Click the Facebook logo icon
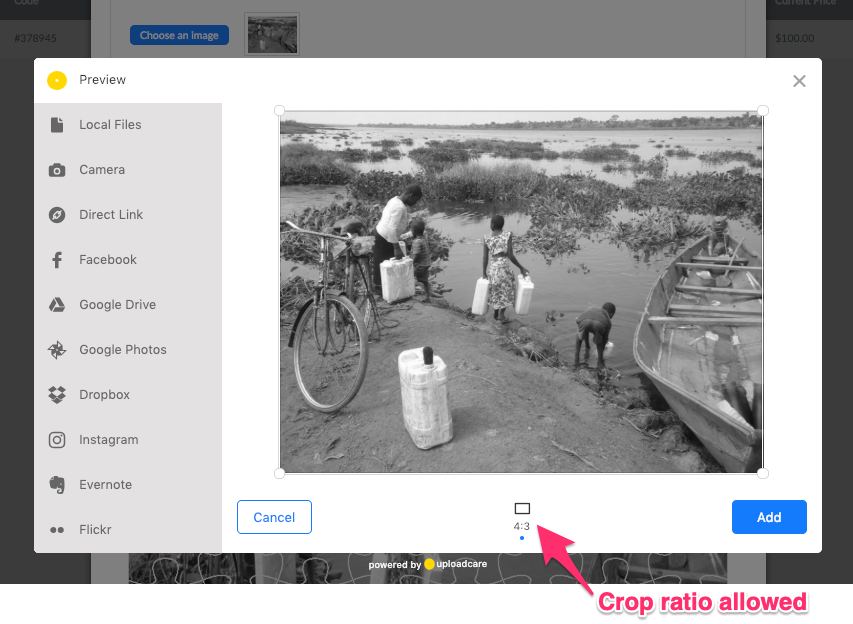 (x=57, y=260)
